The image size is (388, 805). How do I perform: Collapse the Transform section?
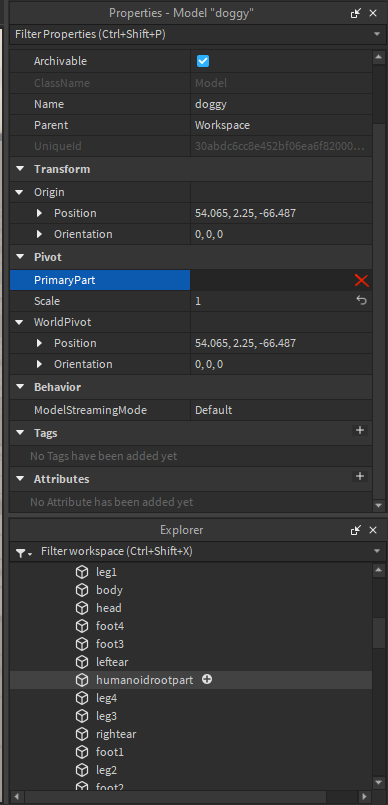point(20,169)
